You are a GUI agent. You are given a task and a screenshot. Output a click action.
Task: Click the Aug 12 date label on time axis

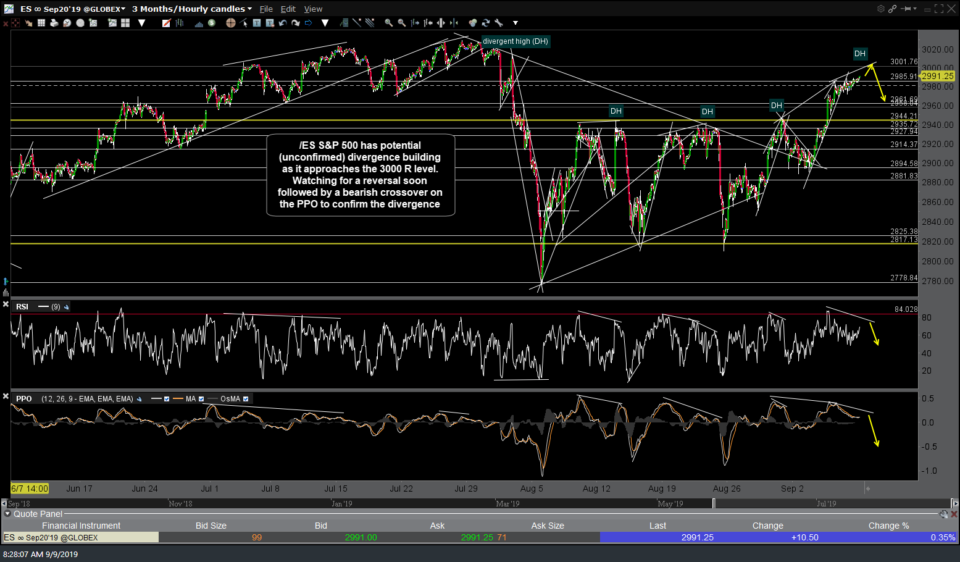tap(596, 489)
